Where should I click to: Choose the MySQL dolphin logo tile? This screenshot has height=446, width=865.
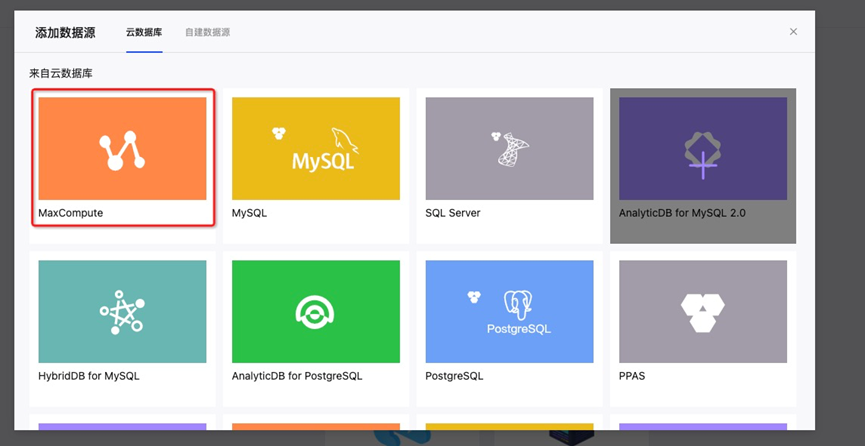316,148
